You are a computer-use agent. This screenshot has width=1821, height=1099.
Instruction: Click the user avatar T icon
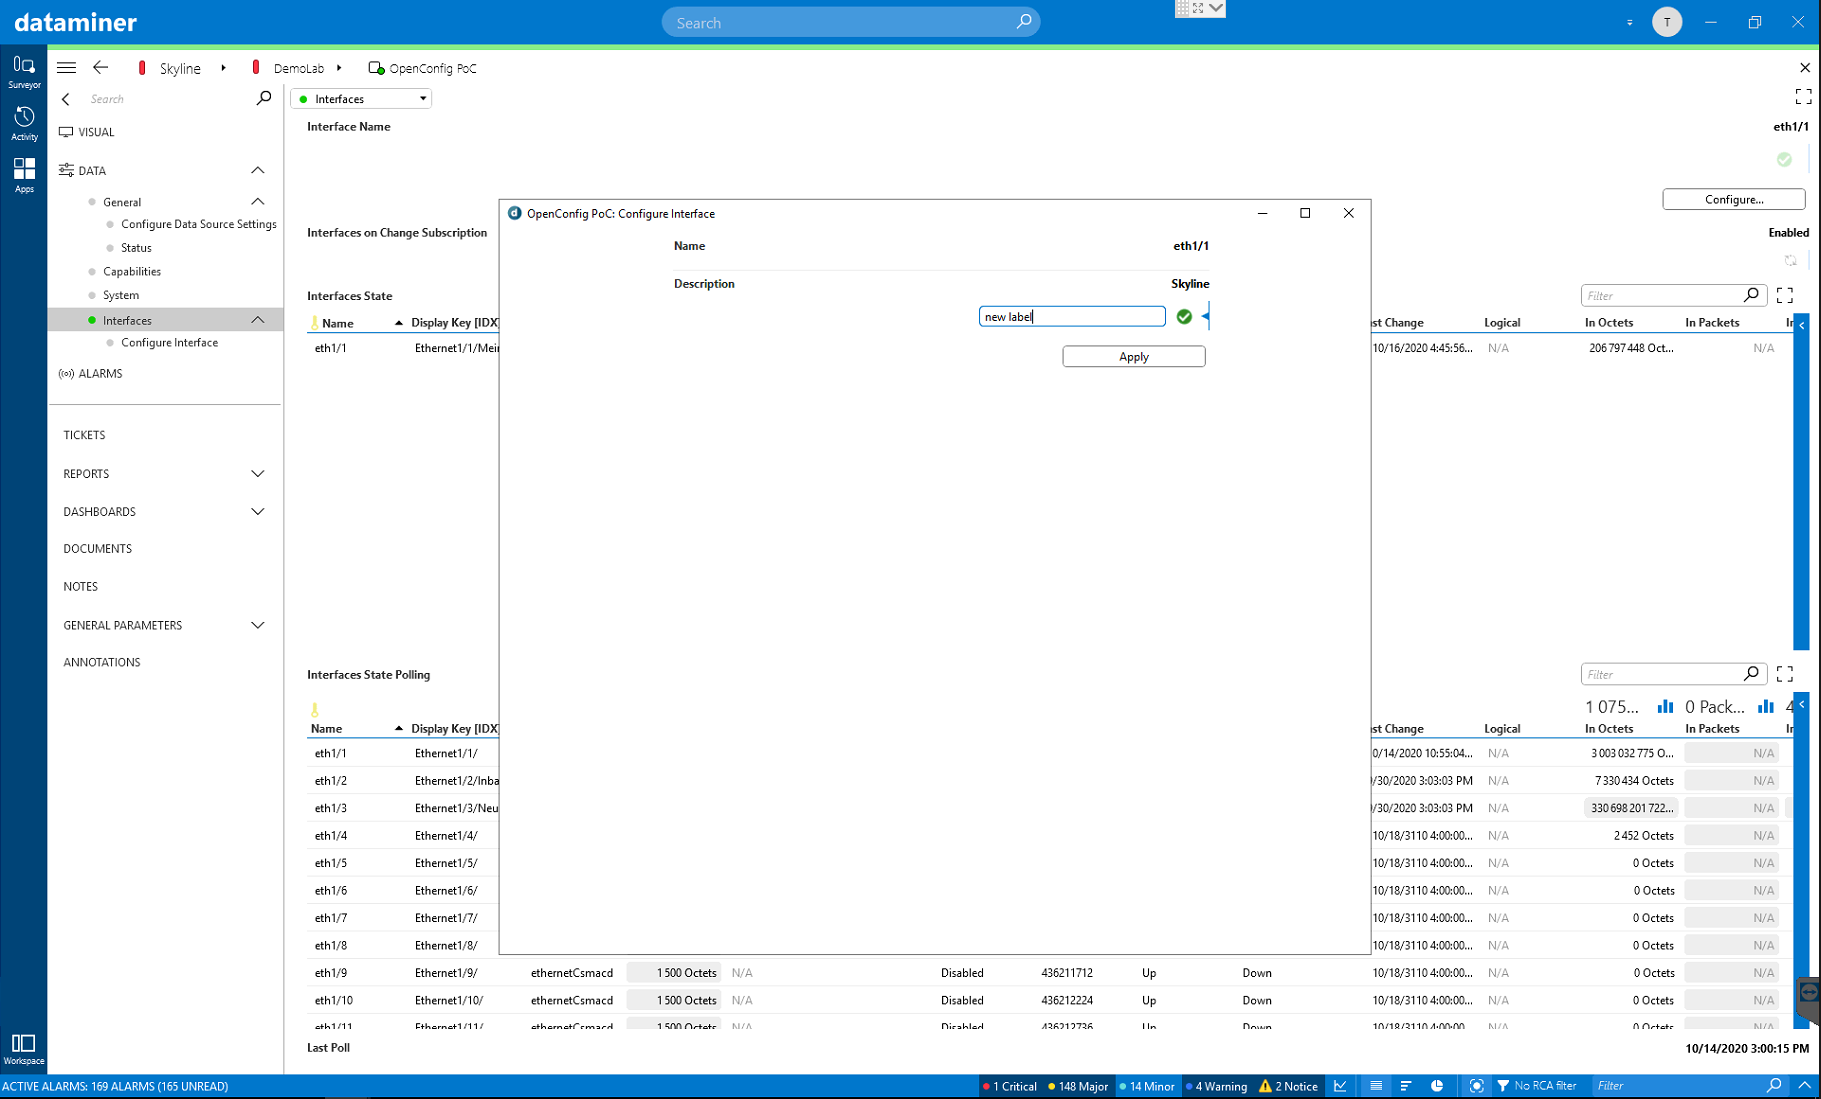point(1666,22)
